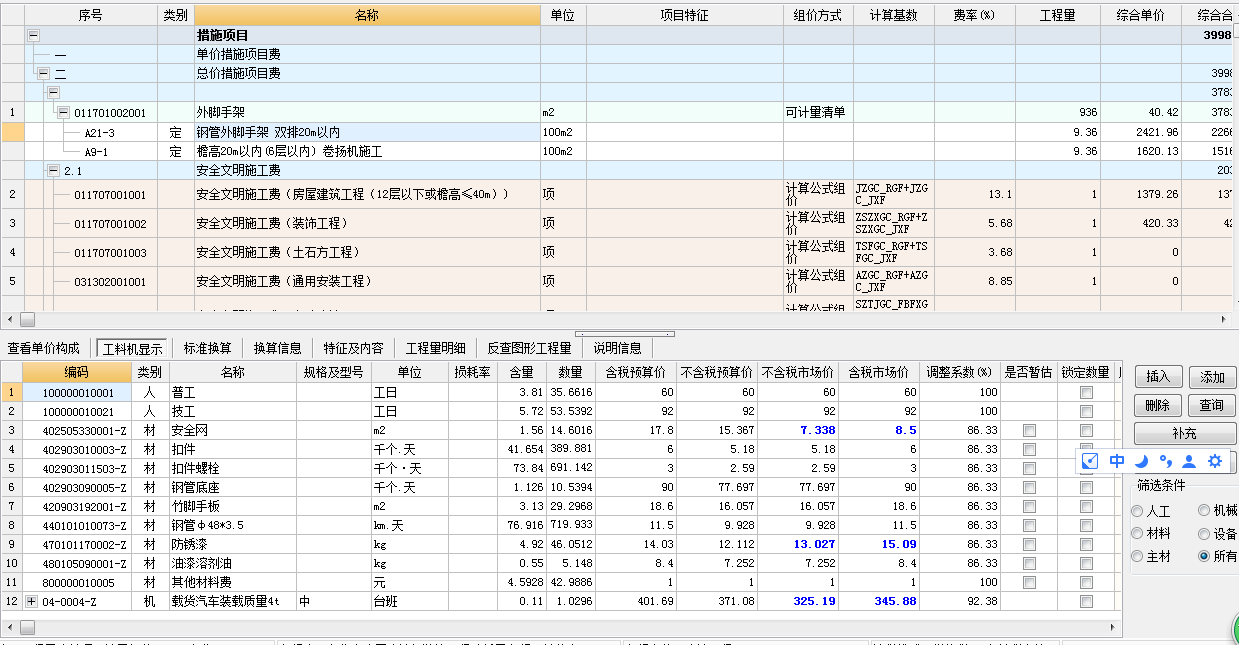This screenshot has width=1239, height=645.
Task: Click the 补充 button
Action: [x=1185, y=434]
